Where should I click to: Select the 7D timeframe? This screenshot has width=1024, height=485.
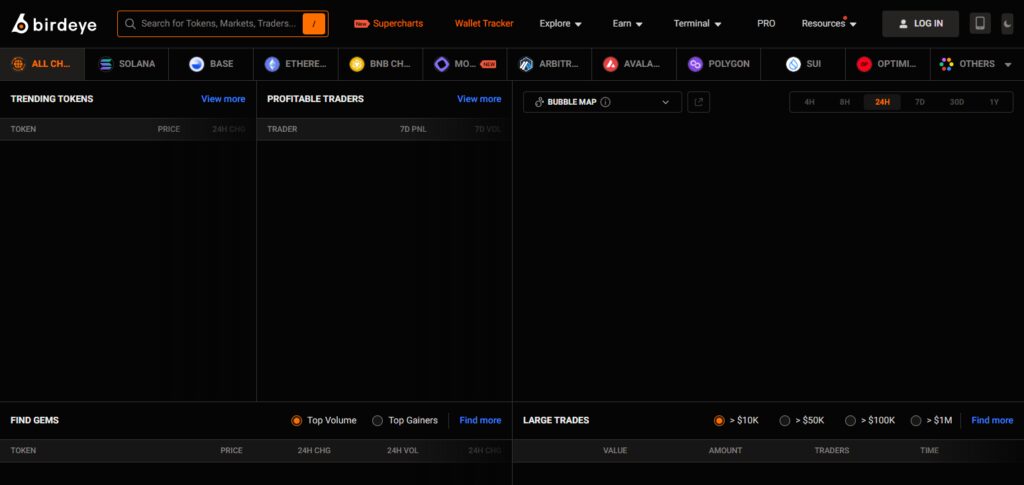click(x=920, y=102)
